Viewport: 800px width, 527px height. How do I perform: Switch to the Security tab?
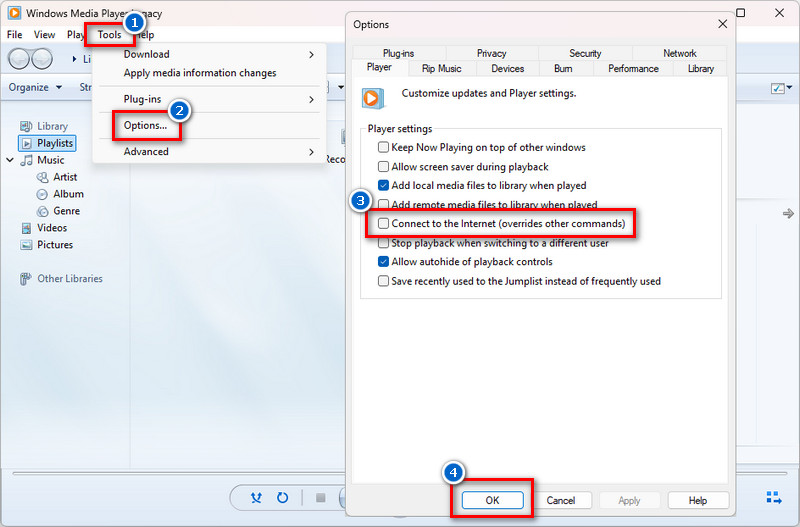point(585,53)
